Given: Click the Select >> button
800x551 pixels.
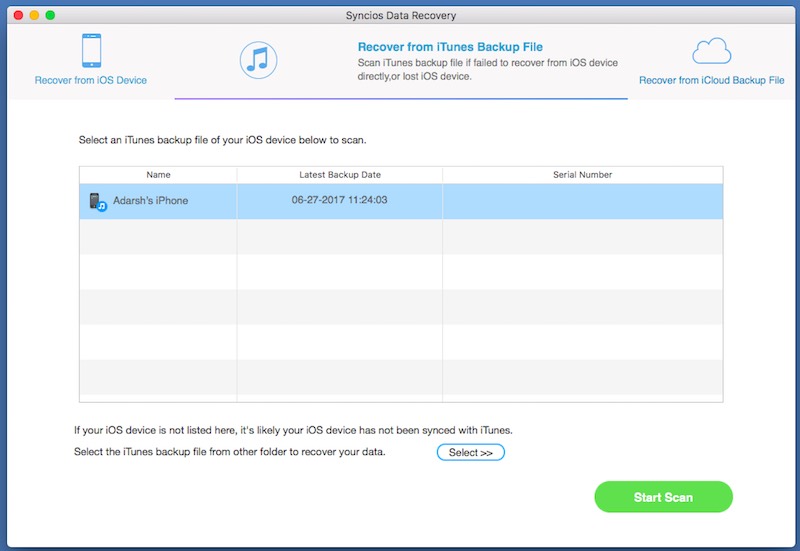Looking at the screenshot, I should click(470, 453).
